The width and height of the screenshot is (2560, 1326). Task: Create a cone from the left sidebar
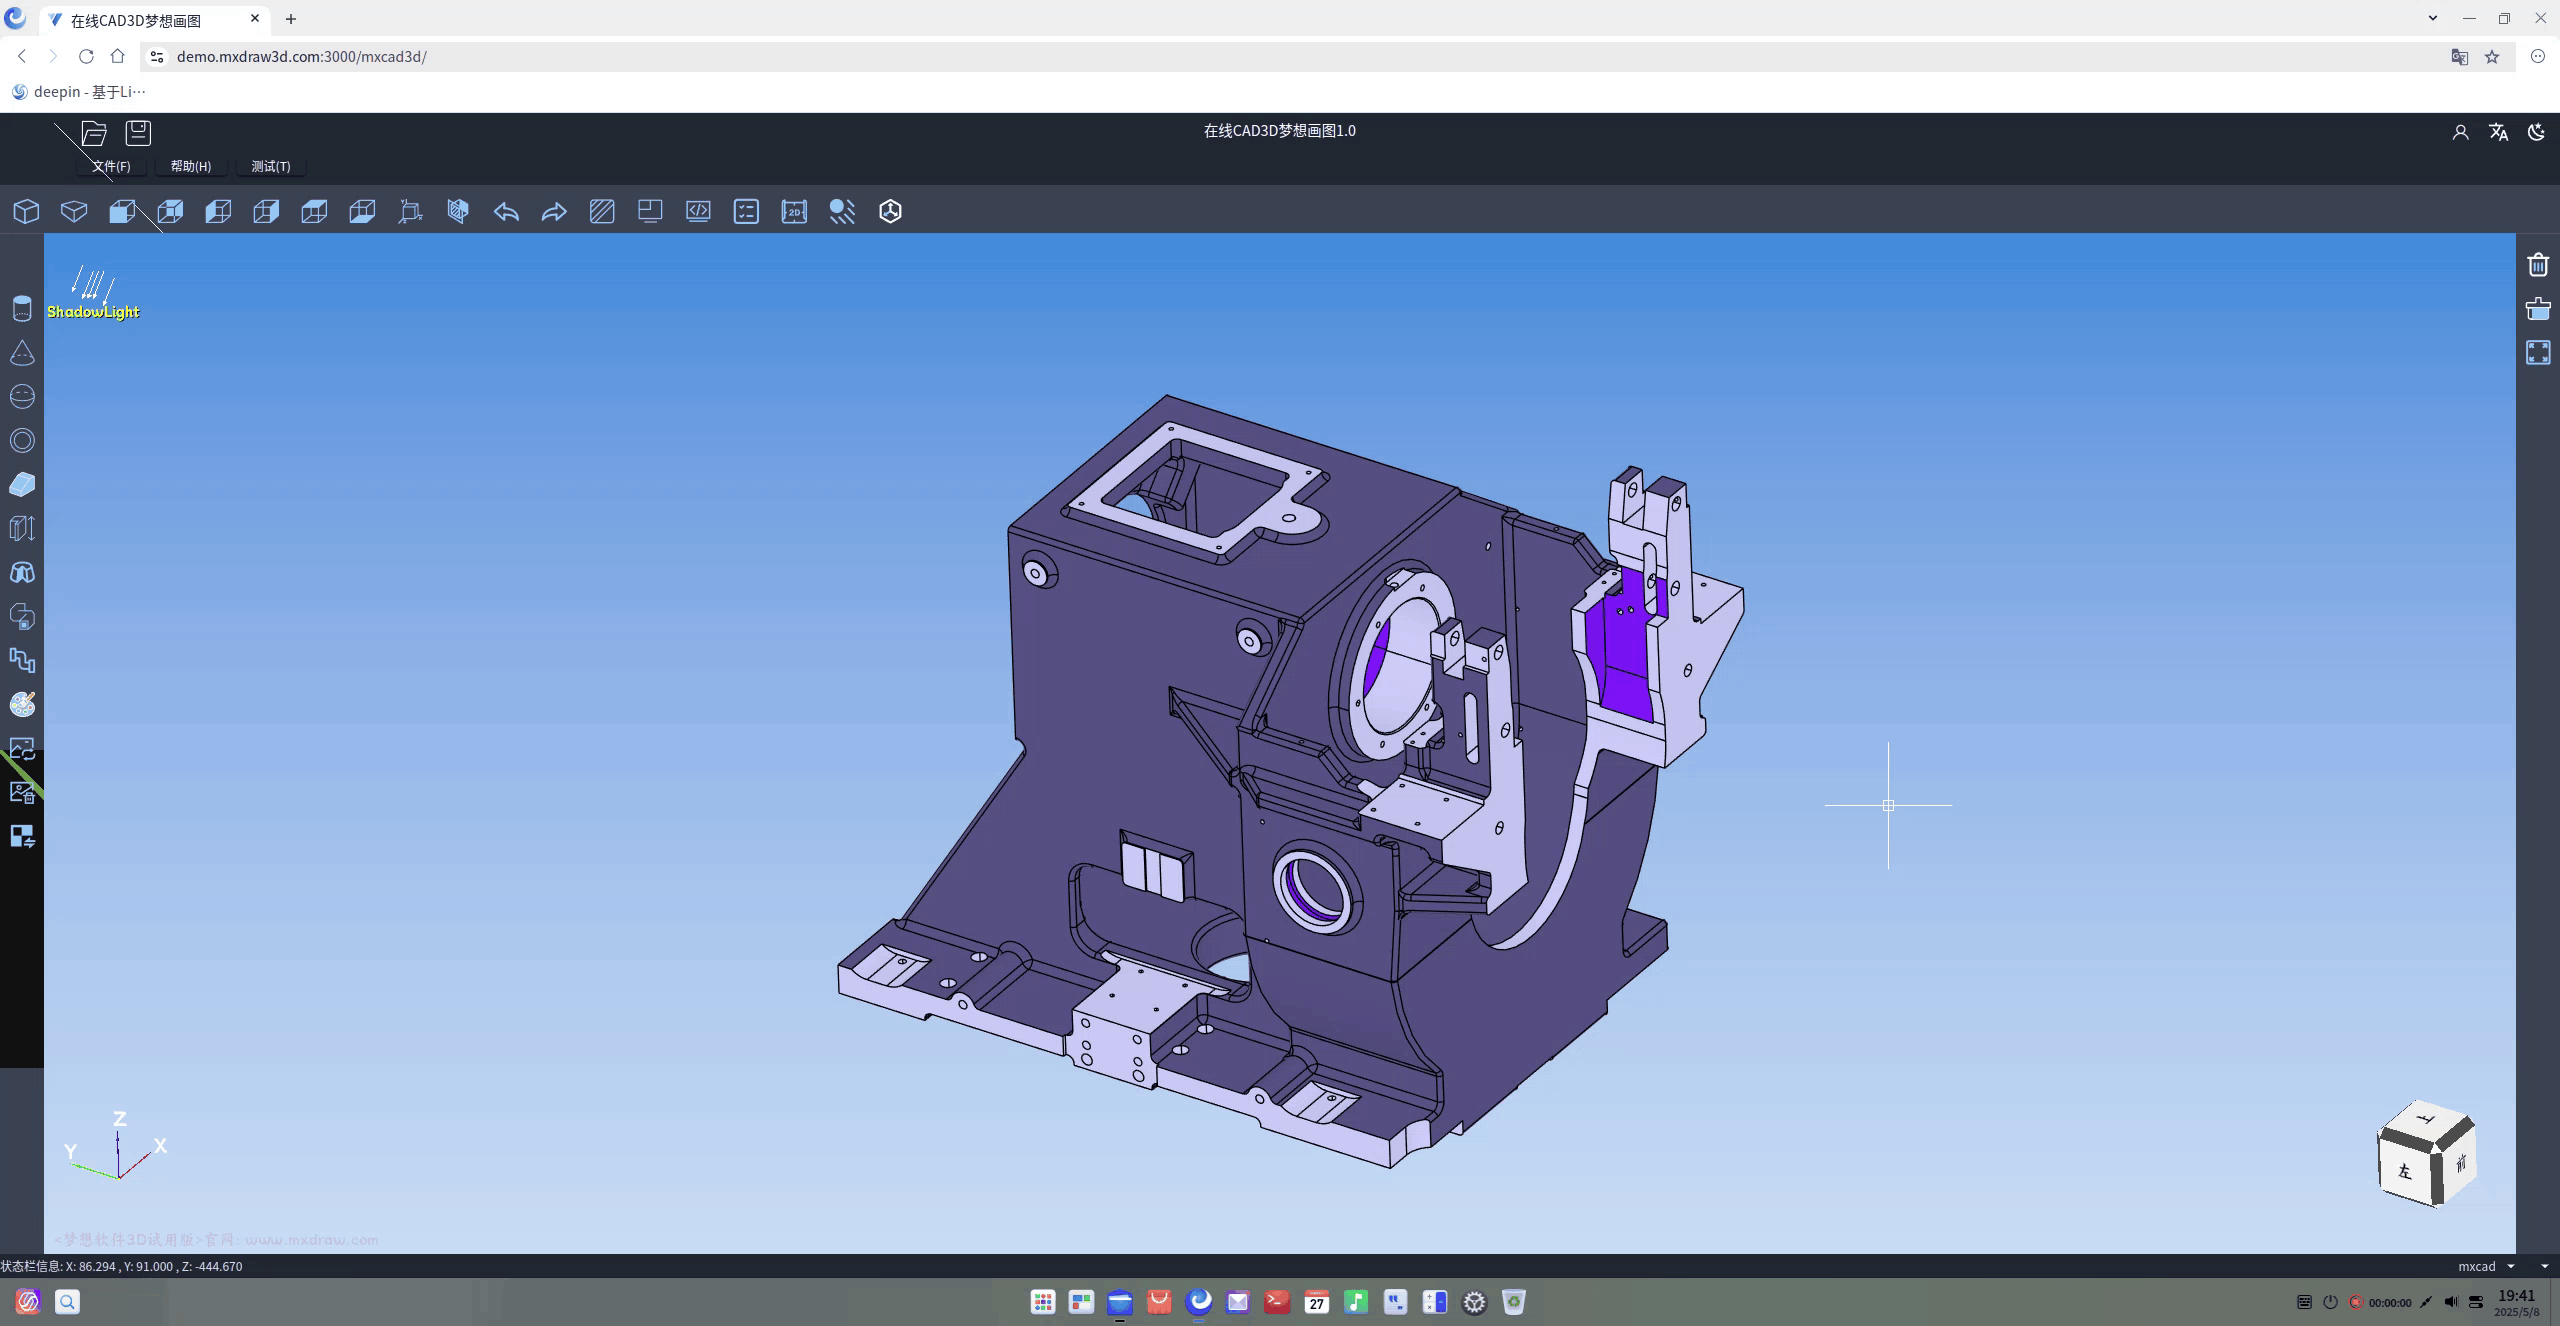[x=22, y=353]
